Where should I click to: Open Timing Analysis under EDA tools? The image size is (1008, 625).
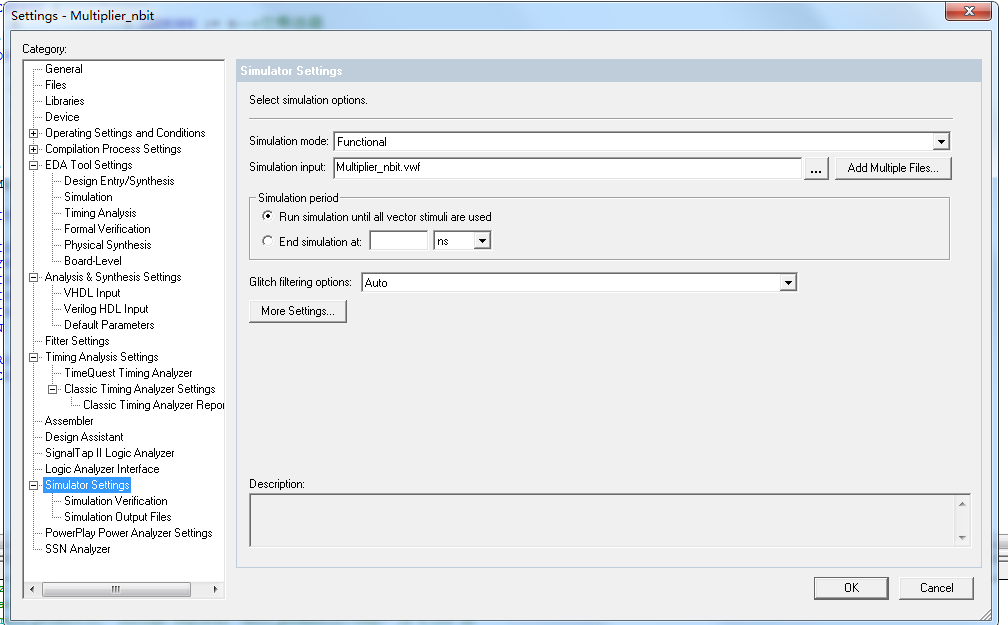pos(100,213)
